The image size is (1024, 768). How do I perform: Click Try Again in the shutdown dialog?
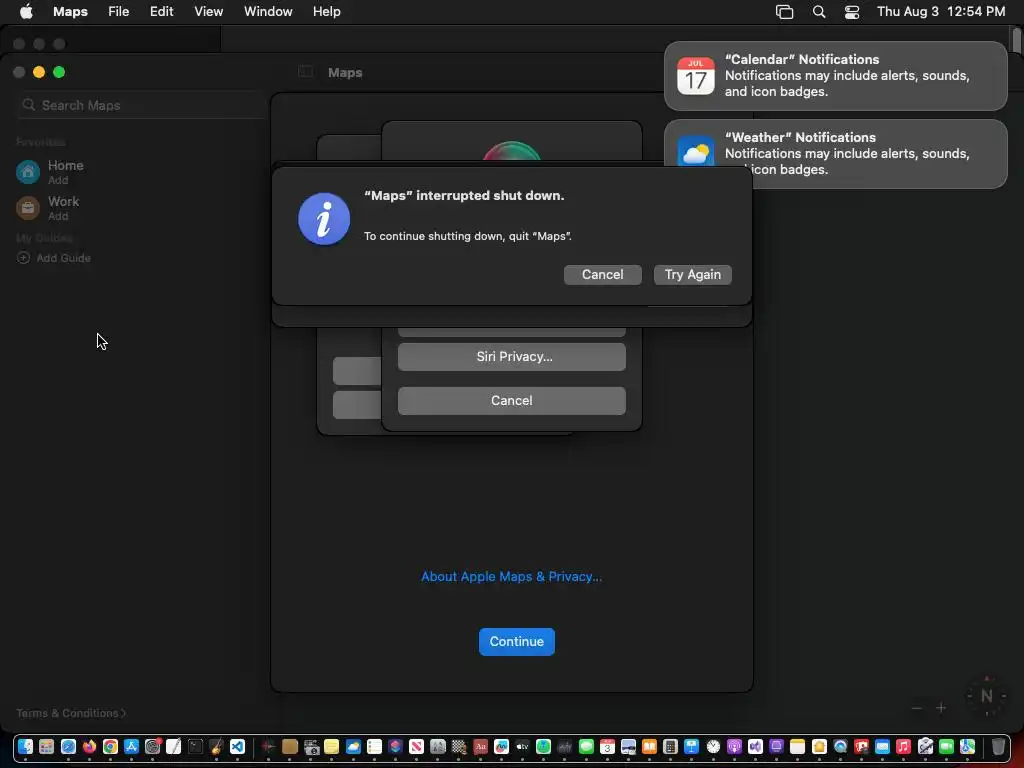[x=692, y=274]
